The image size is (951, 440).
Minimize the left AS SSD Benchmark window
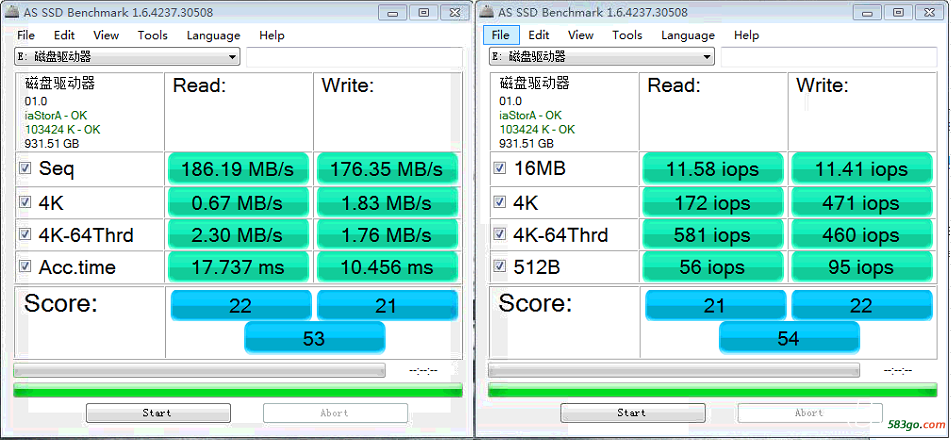[392, 12]
